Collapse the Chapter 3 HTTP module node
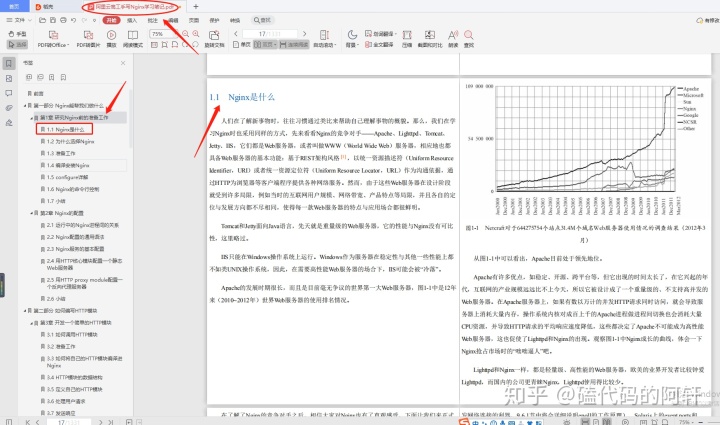The image size is (720, 425). (x=32, y=323)
